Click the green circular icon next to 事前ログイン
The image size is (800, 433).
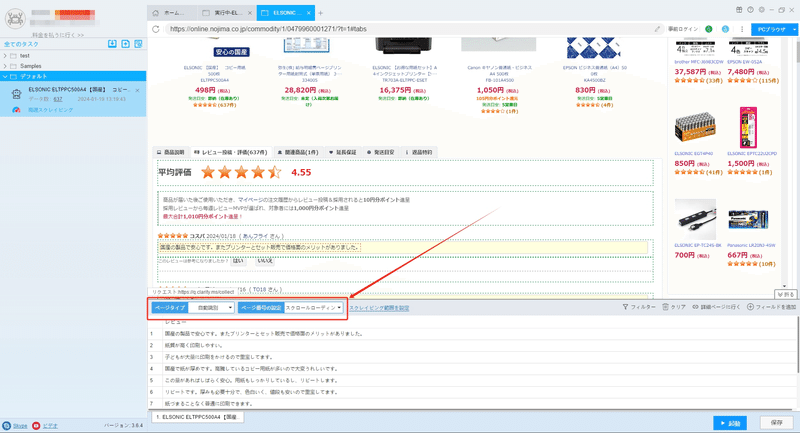[709, 29]
